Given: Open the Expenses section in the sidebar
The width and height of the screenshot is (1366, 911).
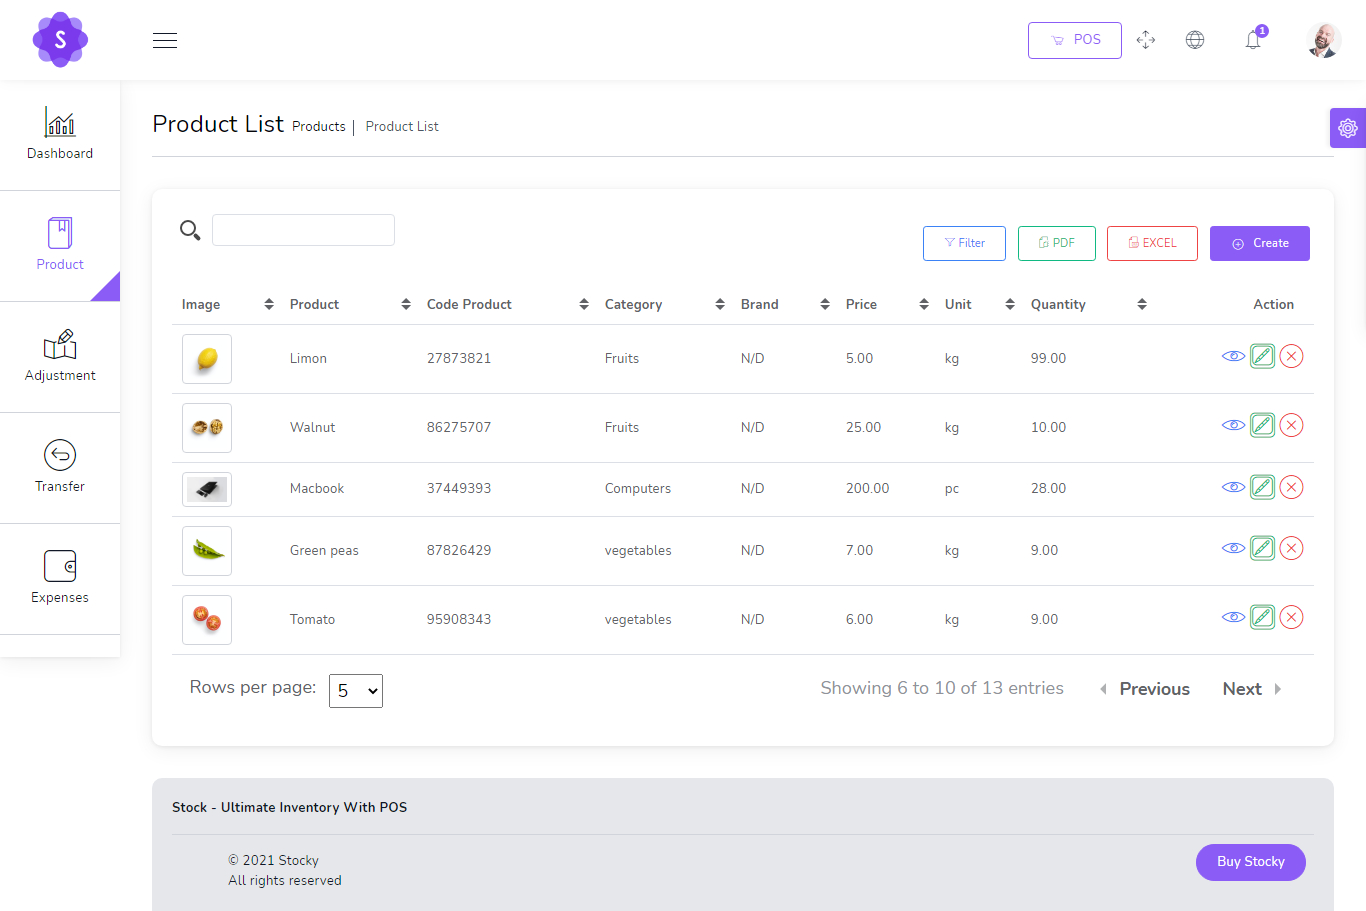Looking at the screenshot, I should (x=60, y=578).
